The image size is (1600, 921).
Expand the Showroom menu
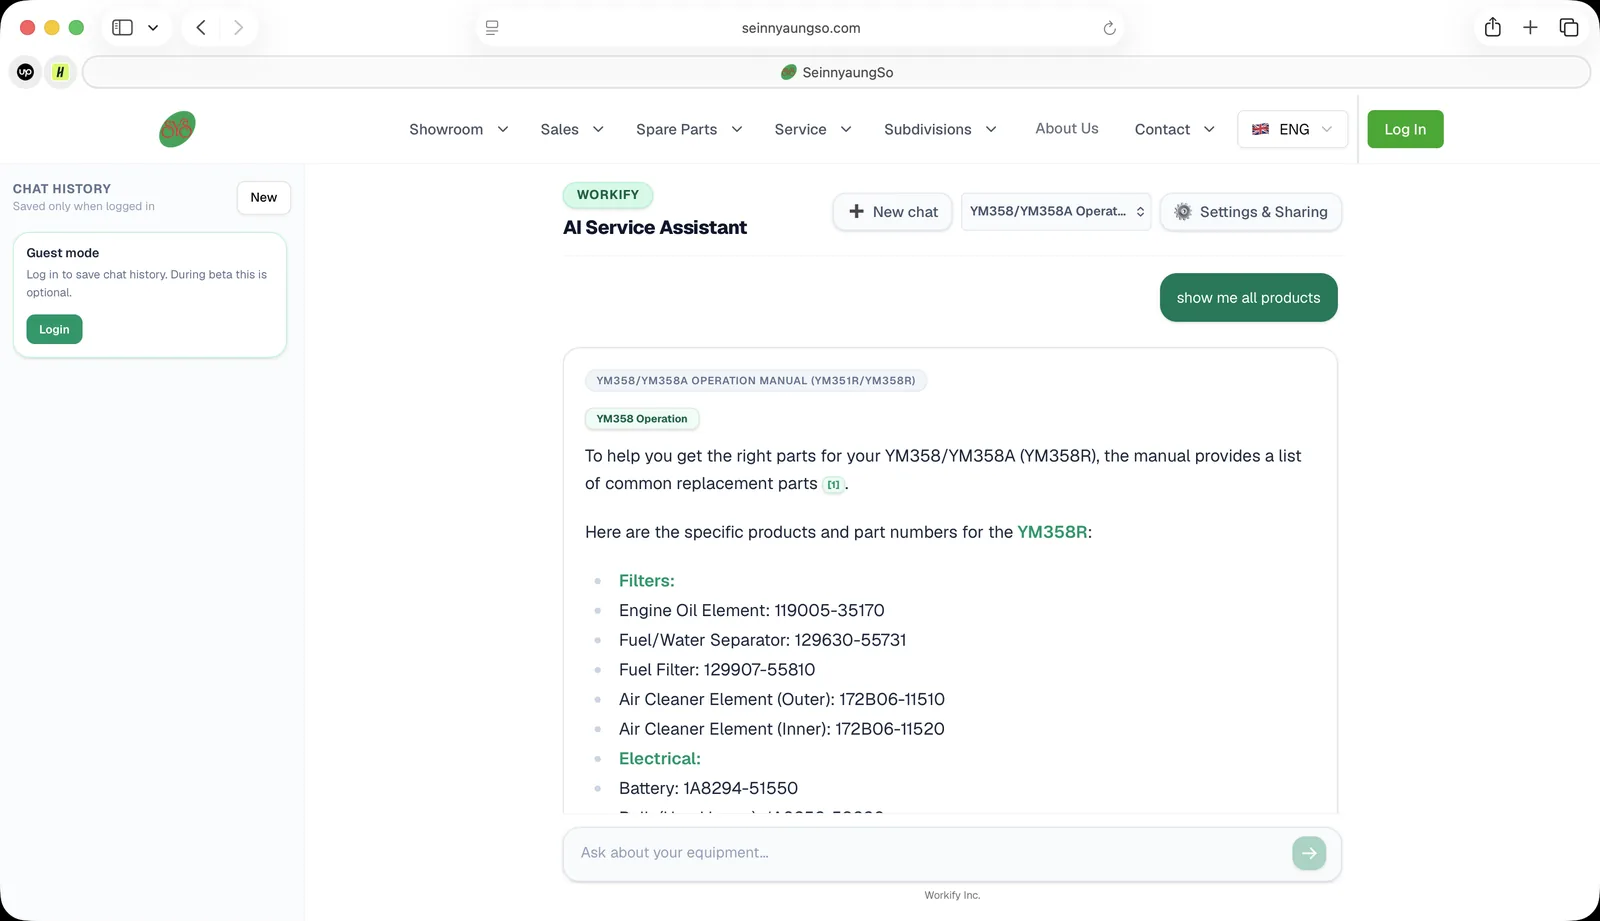[458, 129]
